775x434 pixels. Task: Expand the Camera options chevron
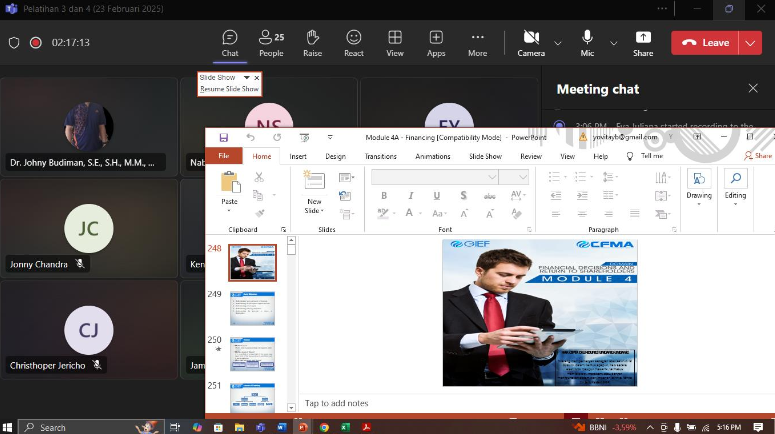[x=558, y=43]
